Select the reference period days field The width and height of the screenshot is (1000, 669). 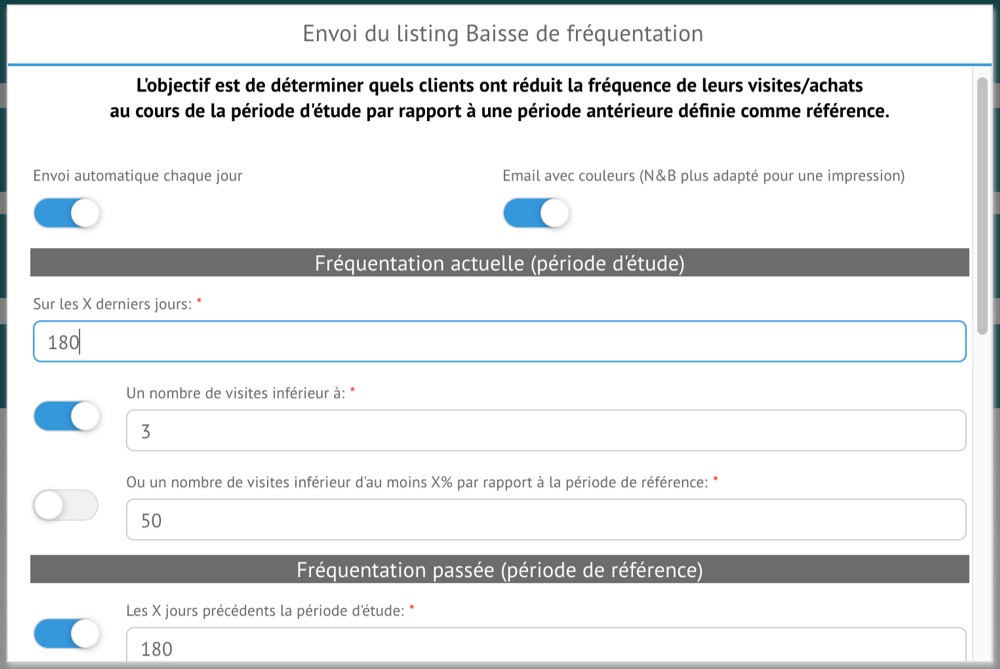pyautogui.click(x=546, y=648)
